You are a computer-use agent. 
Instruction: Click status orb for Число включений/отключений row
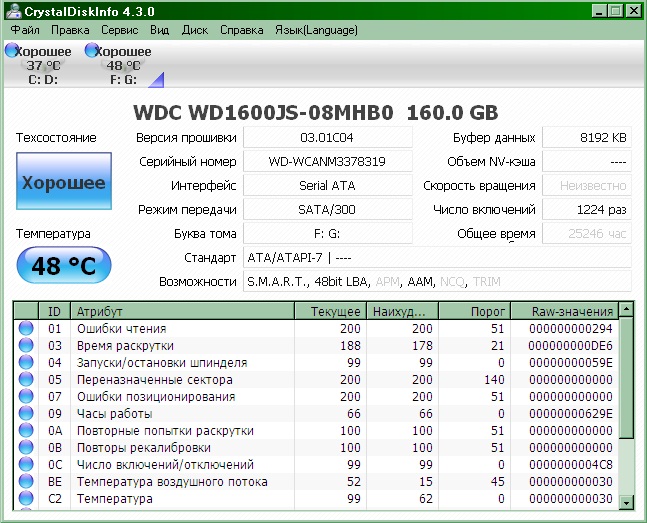(x=26, y=464)
